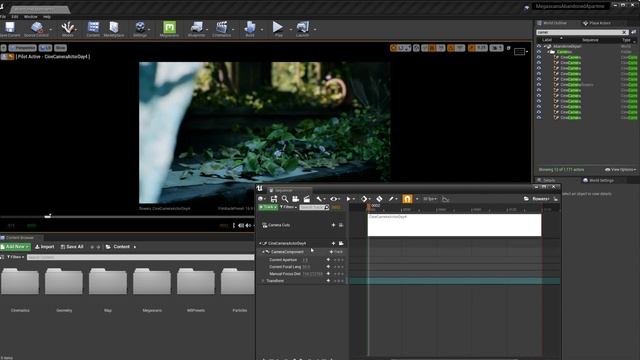Click the Cinematics clapperboard icon

click(222, 28)
